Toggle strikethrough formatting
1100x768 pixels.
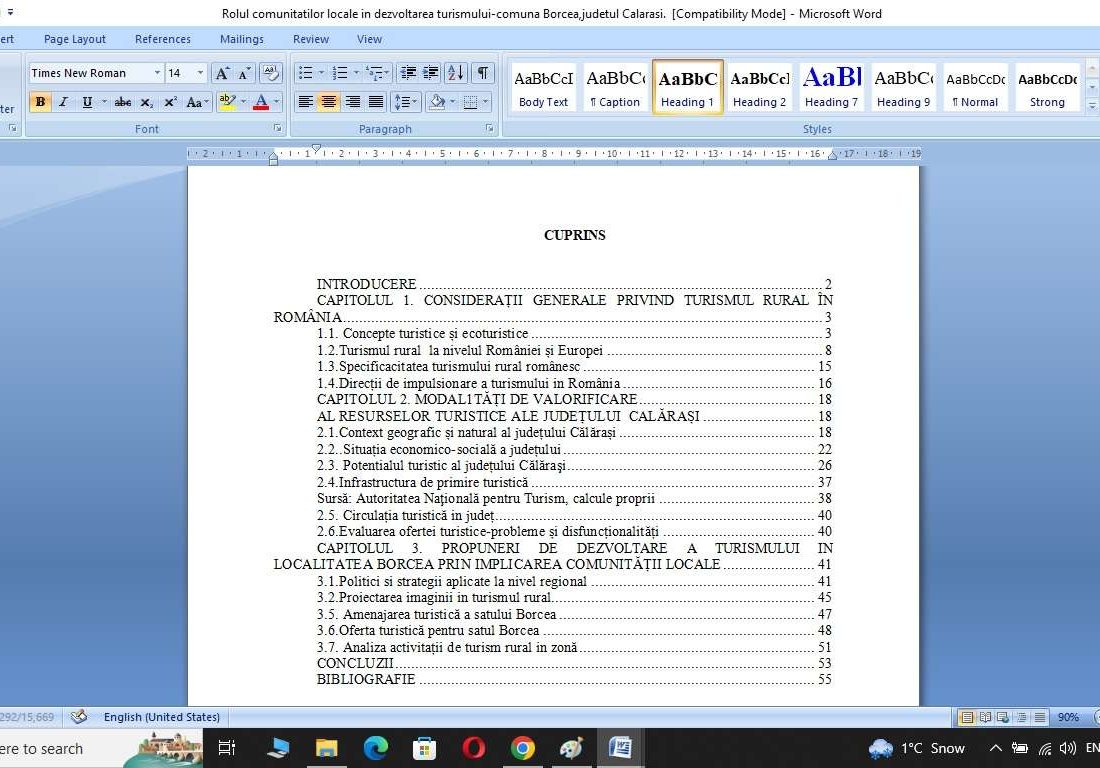click(x=122, y=102)
